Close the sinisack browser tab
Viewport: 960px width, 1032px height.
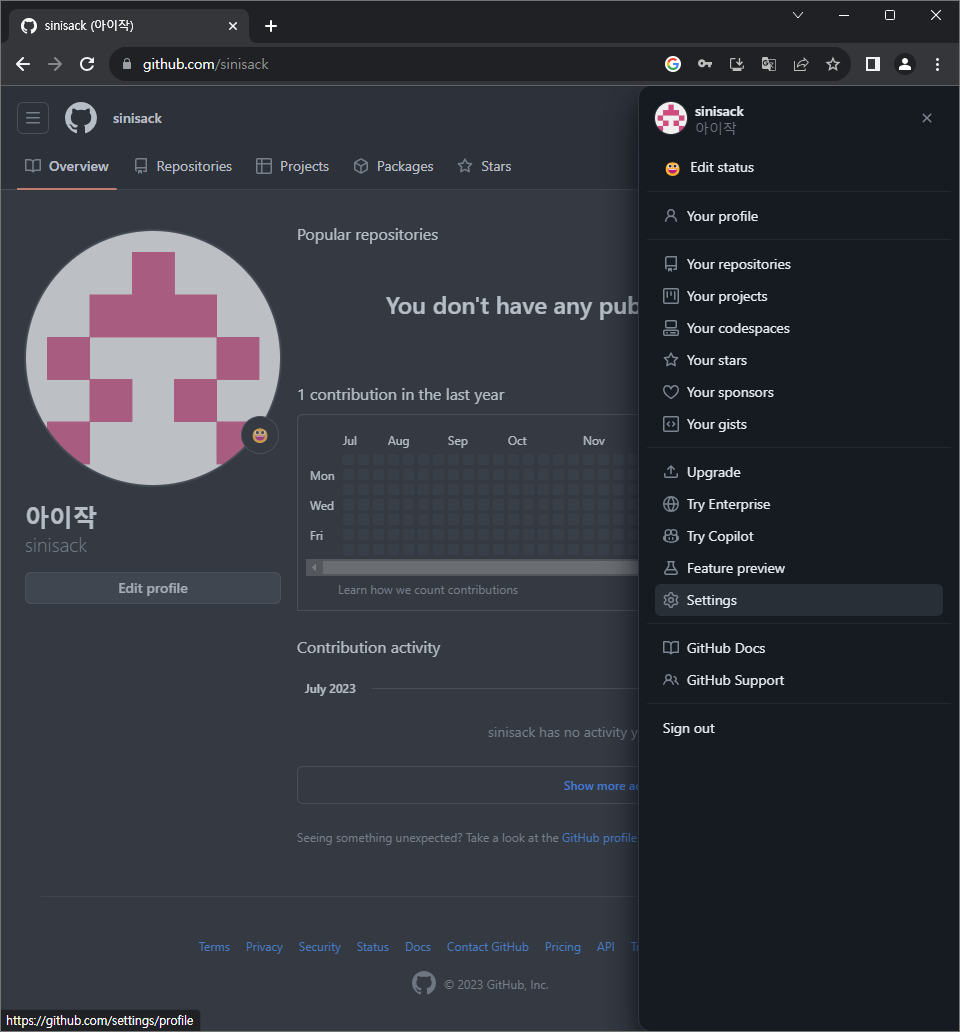coord(233,26)
